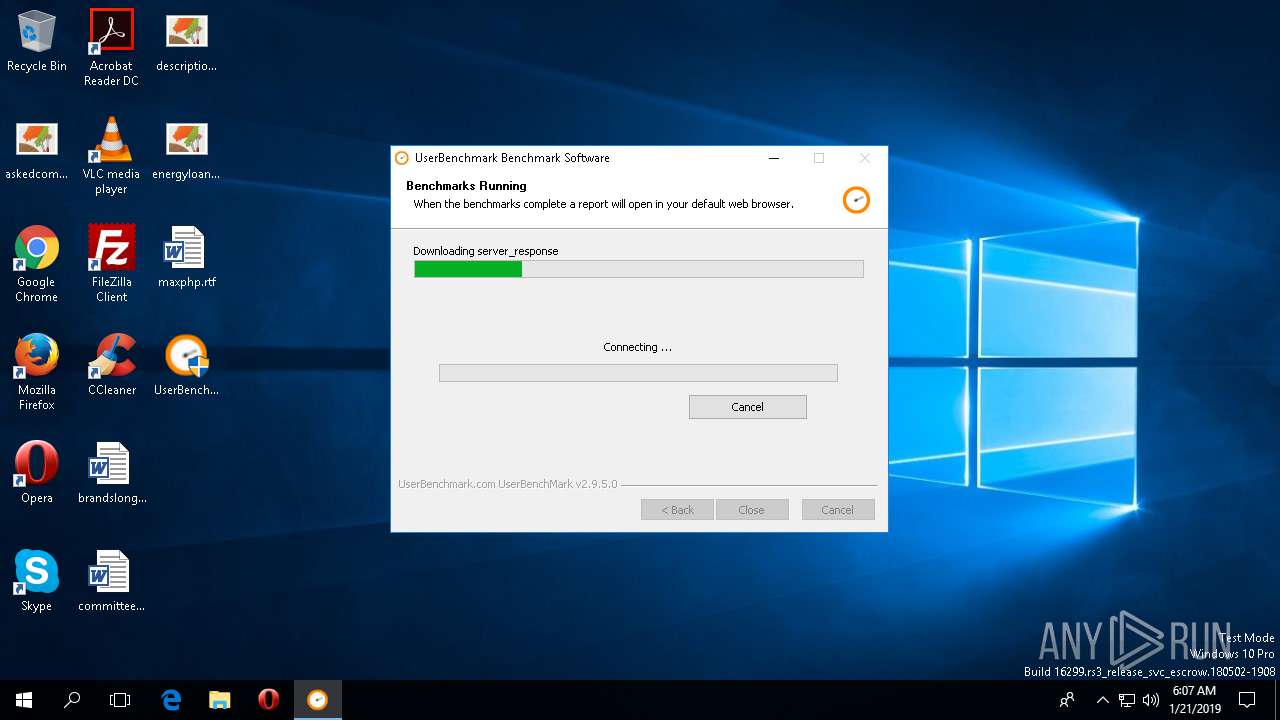Click the Benchmarks Running heading
Screen dimensions: 1280x720
click(x=466, y=186)
